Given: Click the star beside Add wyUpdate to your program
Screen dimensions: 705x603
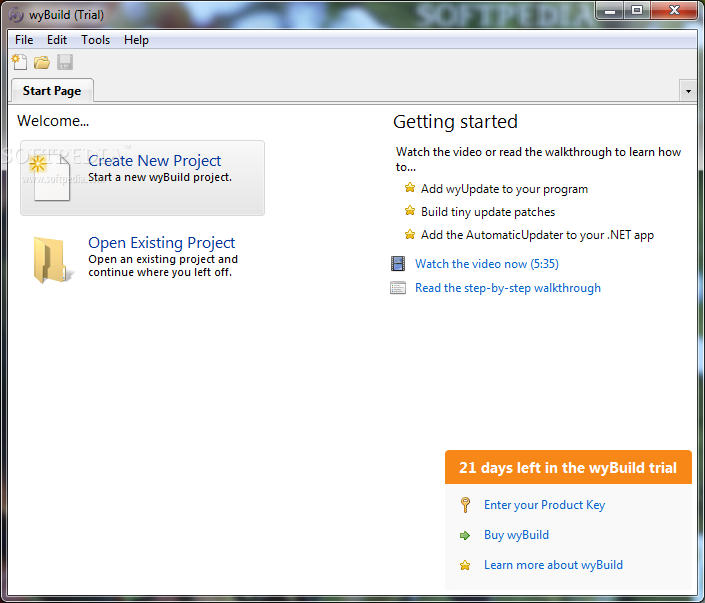Looking at the screenshot, I should [x=410, y=188].
